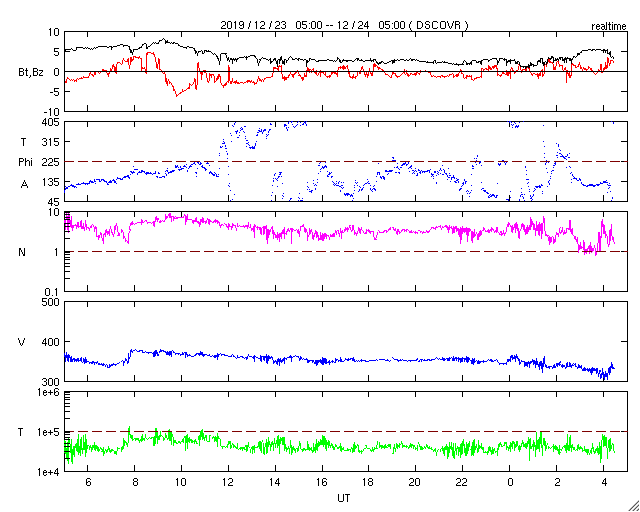Click the '22' tick label on the time axis
The image size is (640, 512).
pos(462,482)
